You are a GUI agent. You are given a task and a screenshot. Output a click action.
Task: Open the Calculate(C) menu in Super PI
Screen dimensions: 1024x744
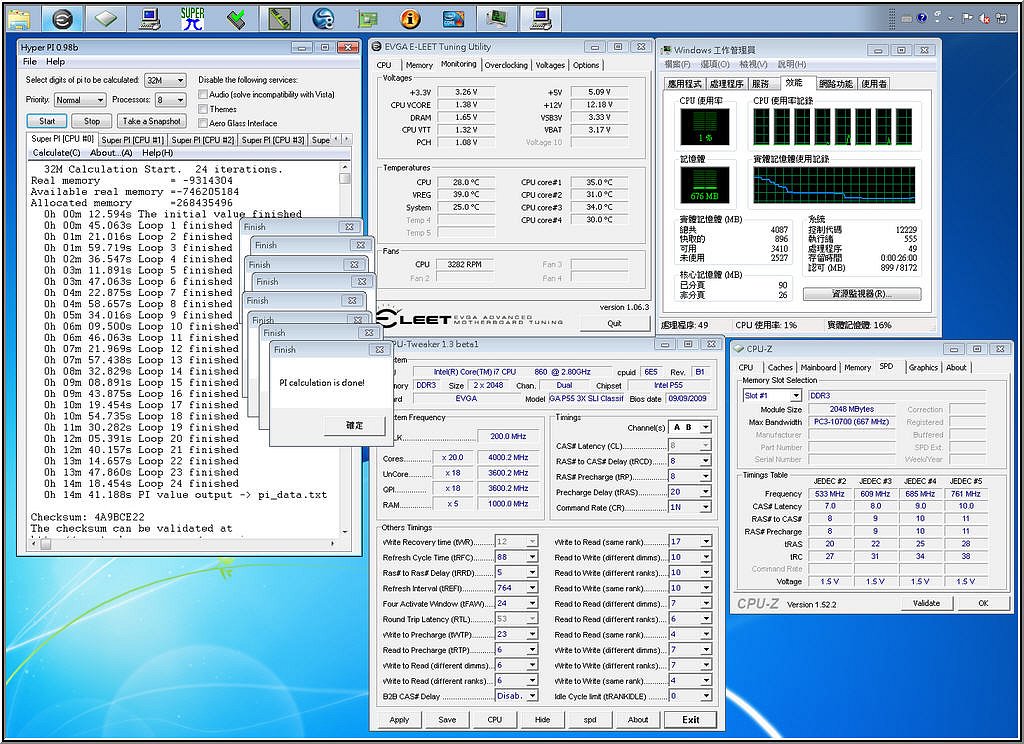pos(56,153)
